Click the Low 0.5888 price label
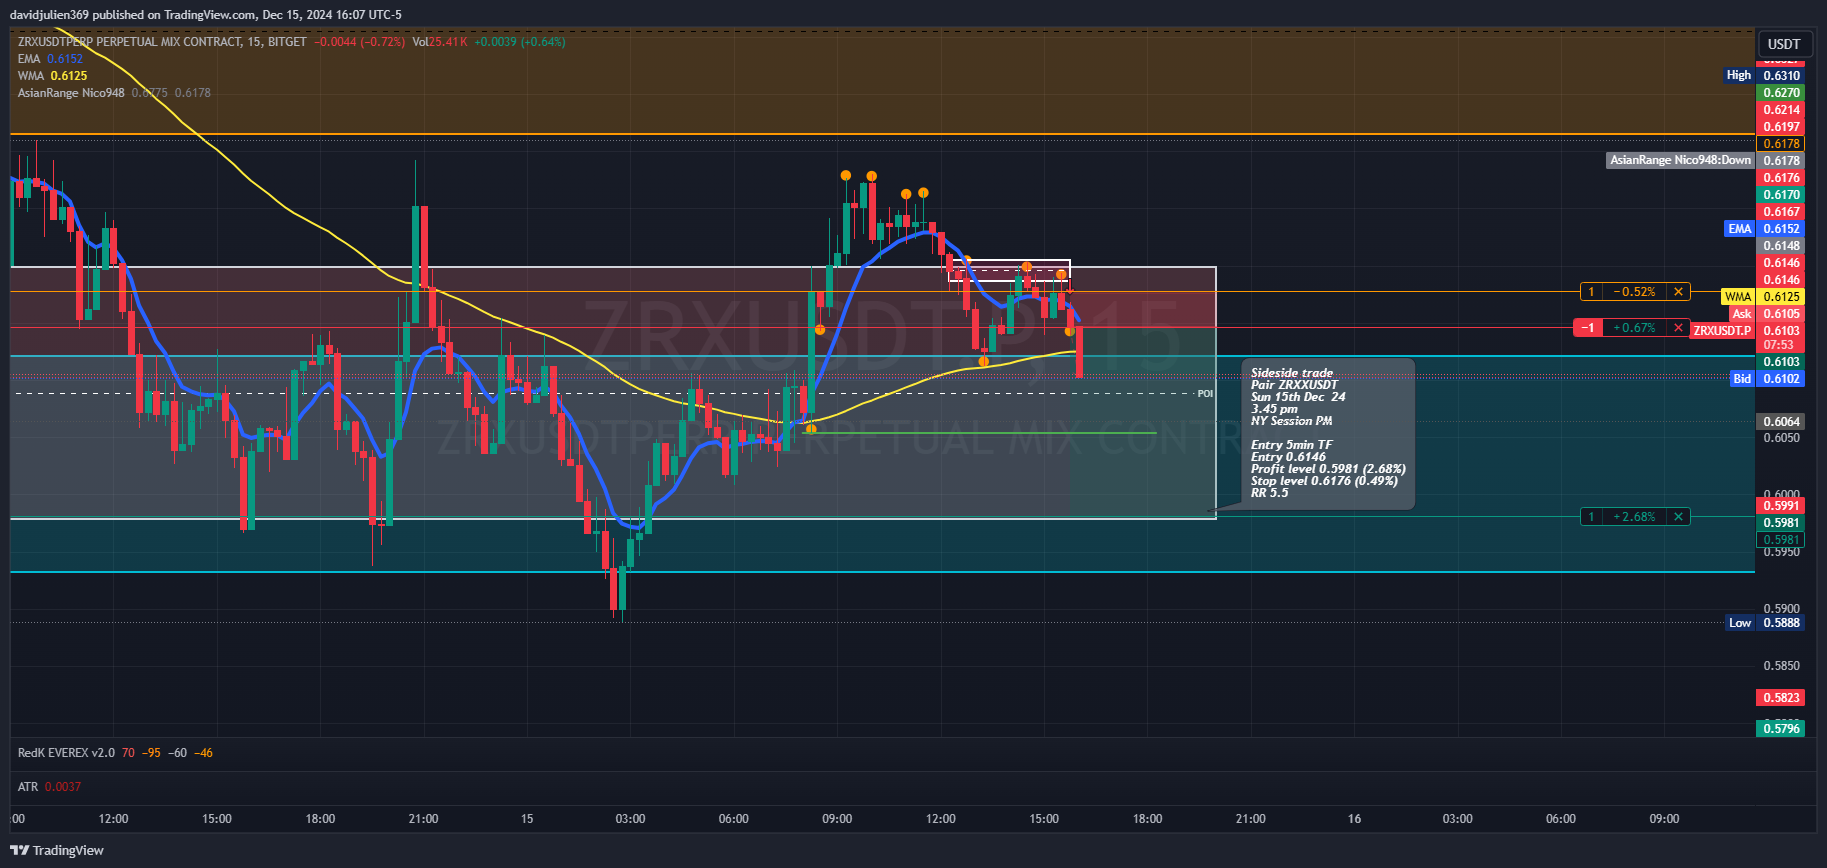The image size is (1827, 868). pos(1766,623)
